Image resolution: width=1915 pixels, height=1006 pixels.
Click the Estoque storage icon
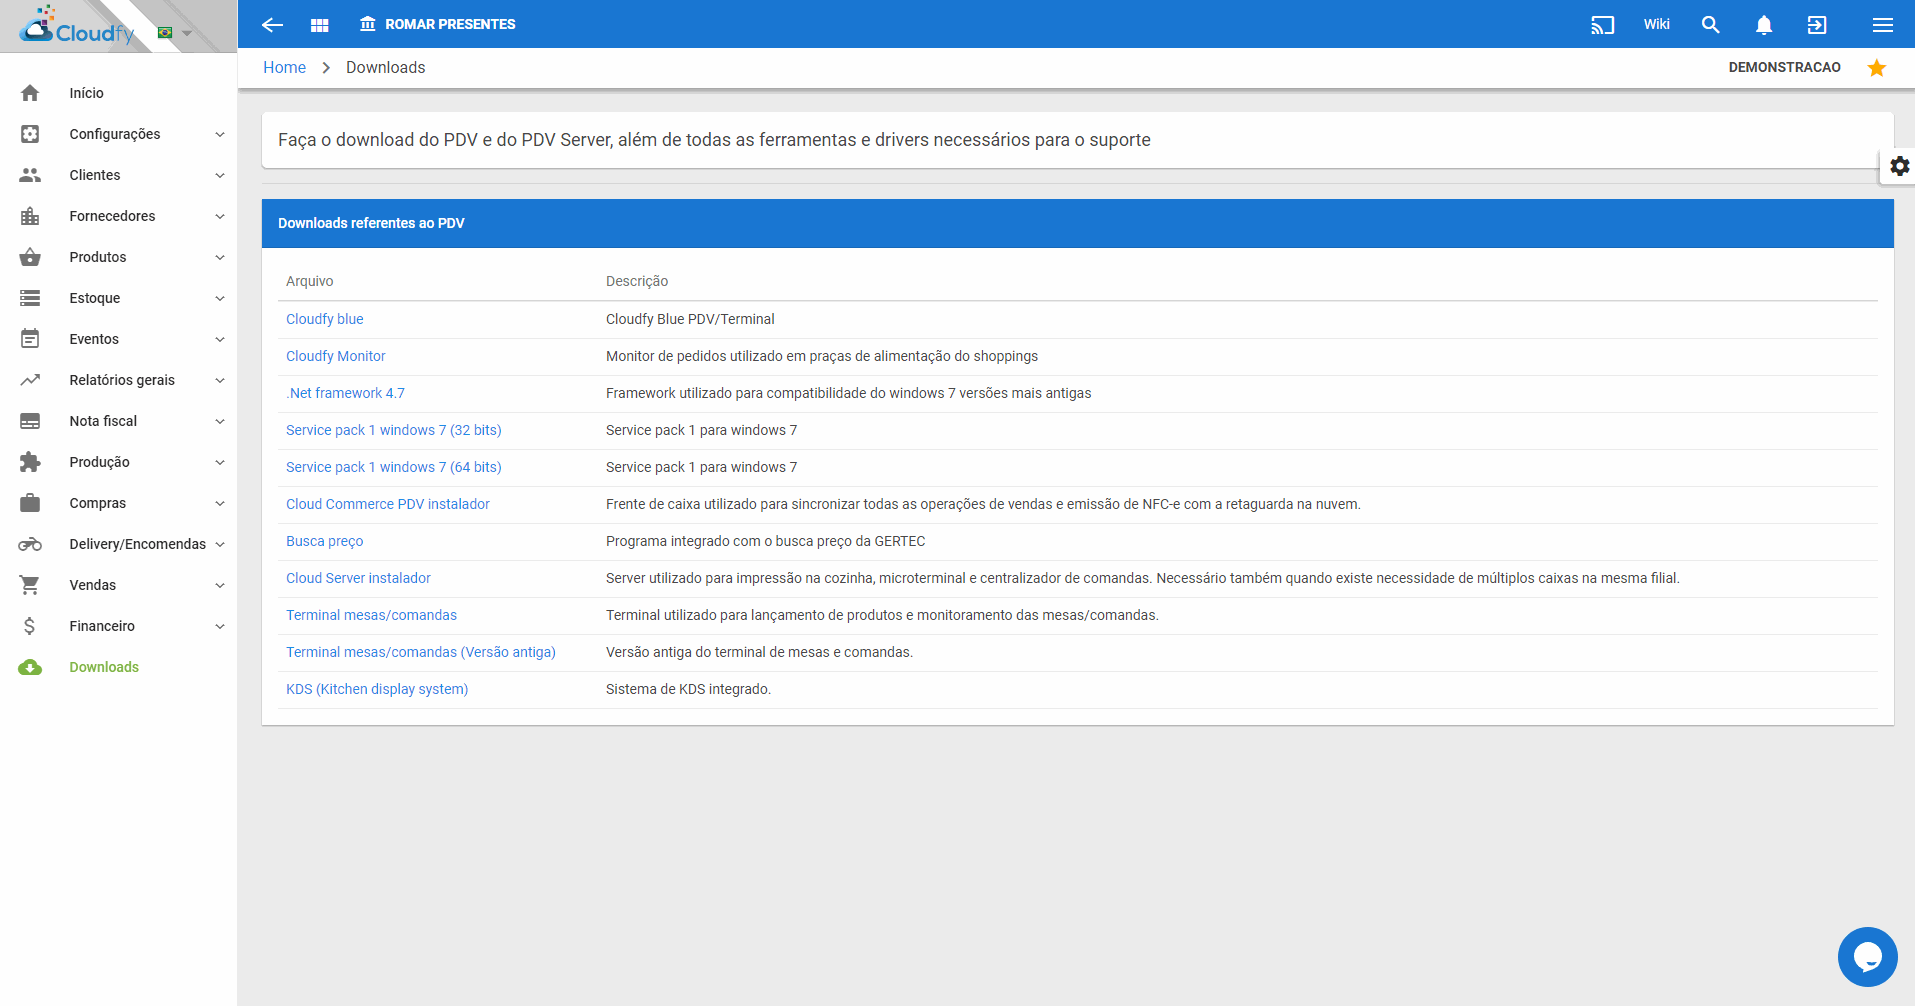pyautogui.click(x=30, y=298)
